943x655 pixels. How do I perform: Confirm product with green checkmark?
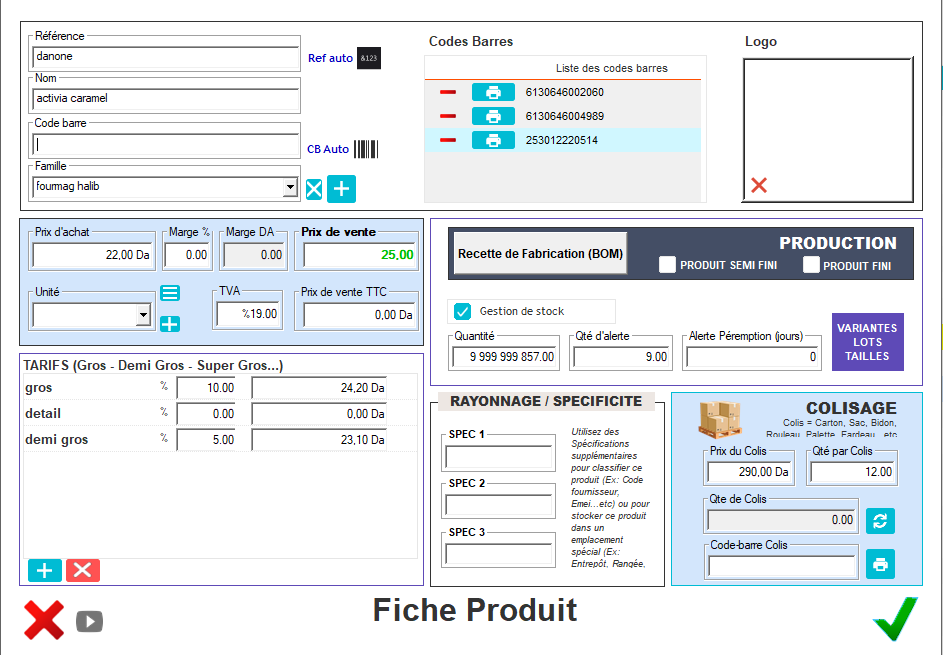click(894, 618)
